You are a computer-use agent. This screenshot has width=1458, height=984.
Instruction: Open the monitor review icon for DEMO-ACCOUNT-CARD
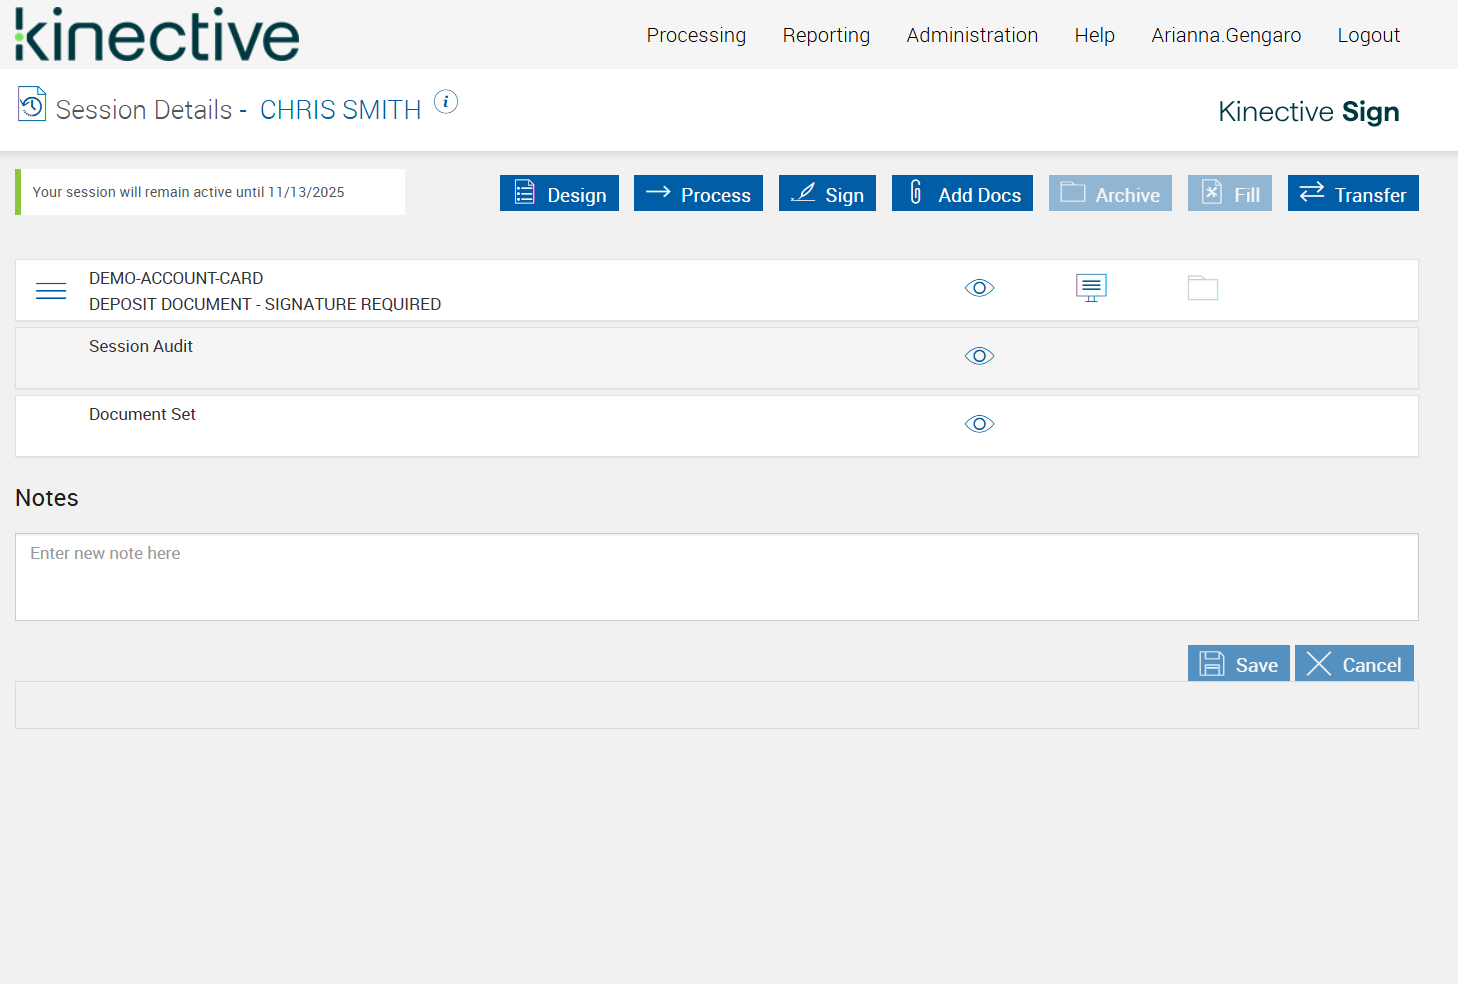tap(1090, 288)
